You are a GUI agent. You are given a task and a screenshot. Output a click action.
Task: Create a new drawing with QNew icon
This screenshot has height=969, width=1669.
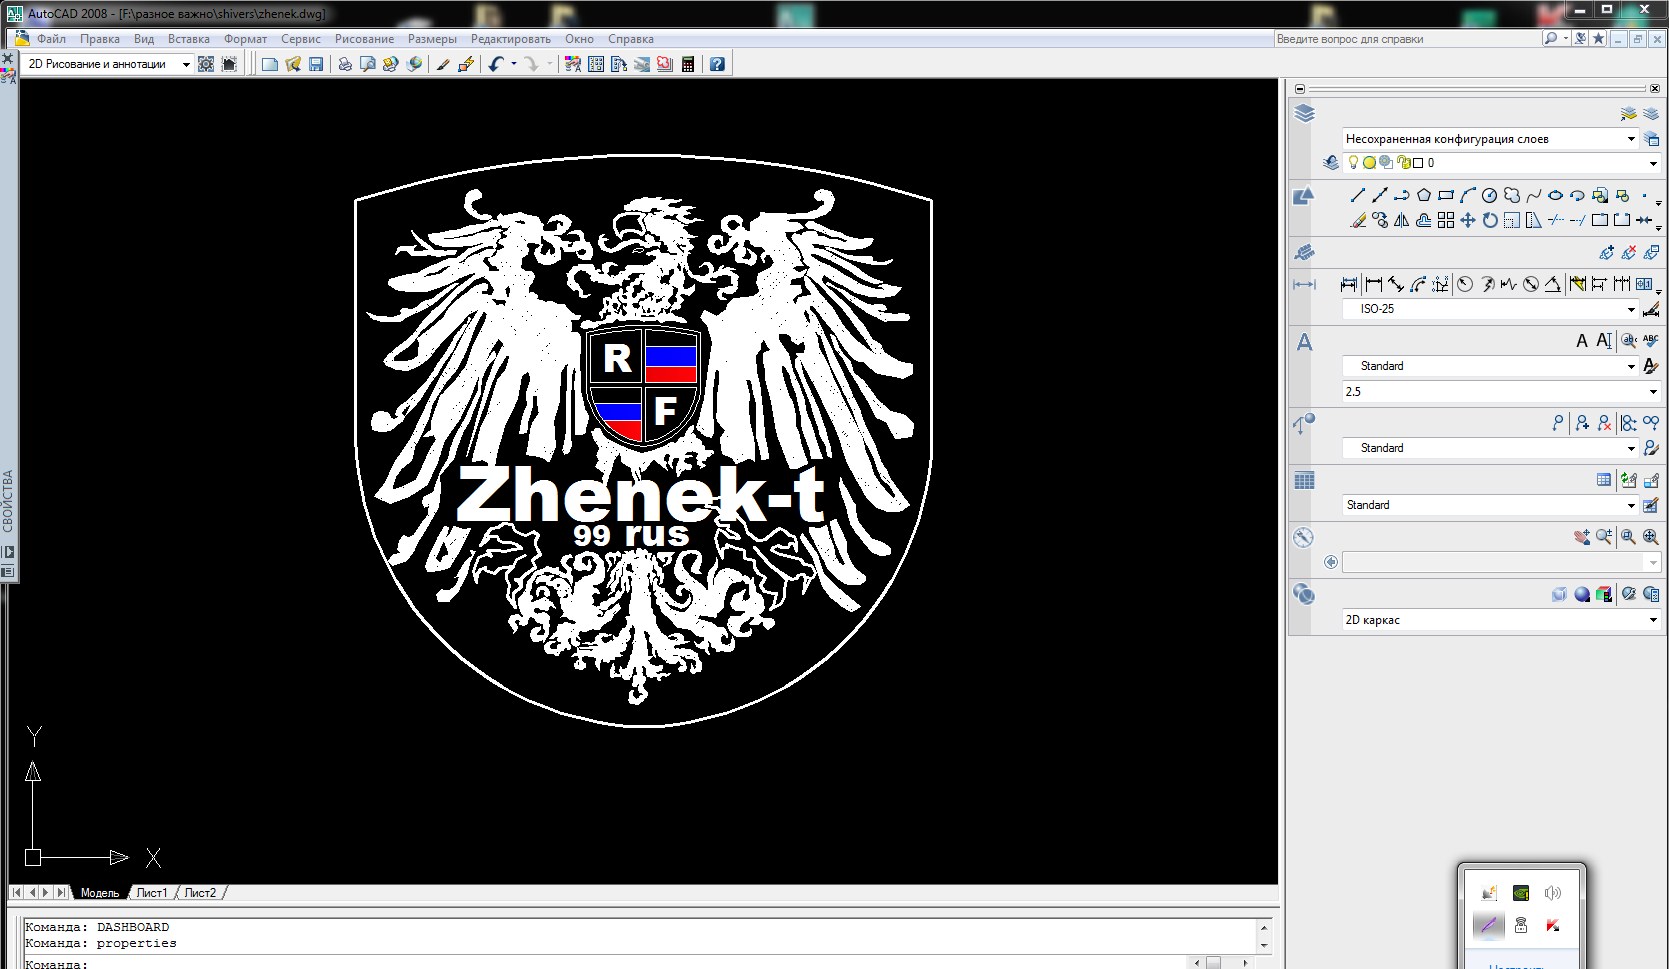[270, 64]
